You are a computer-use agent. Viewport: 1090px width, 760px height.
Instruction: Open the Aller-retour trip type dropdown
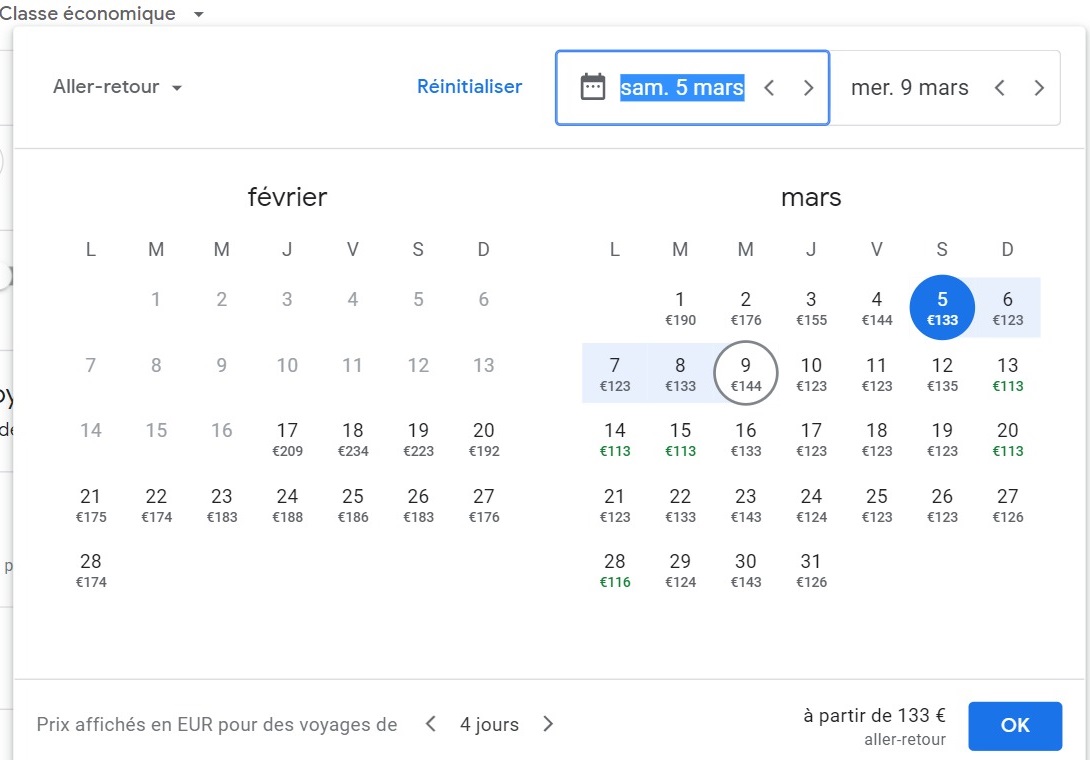[x=117, y=87]
